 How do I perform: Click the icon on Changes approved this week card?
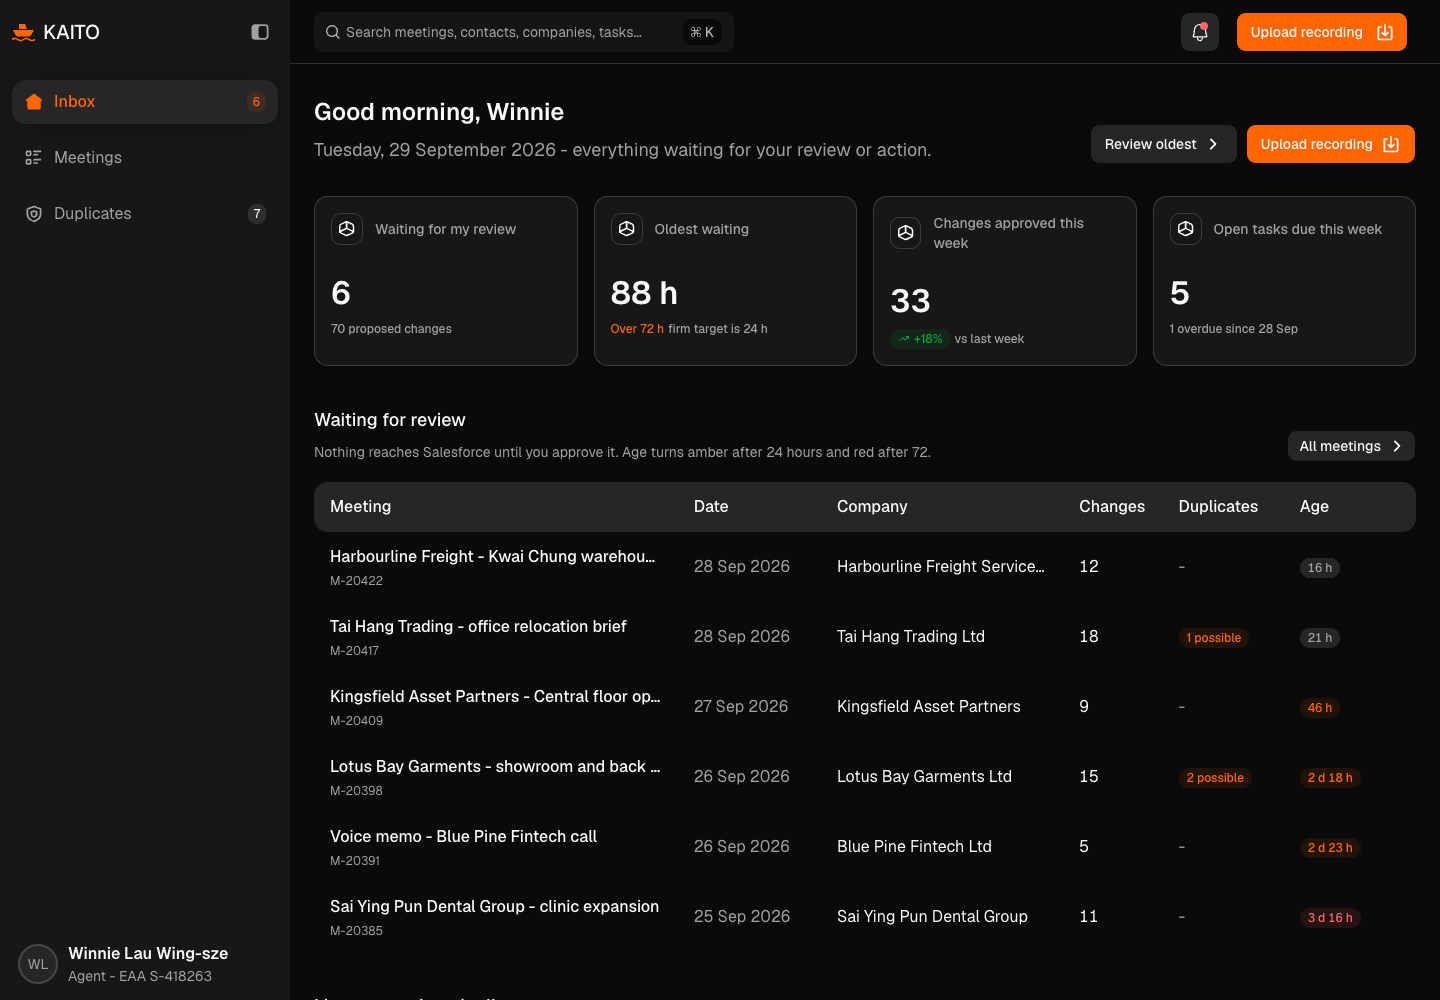[906, 233]
